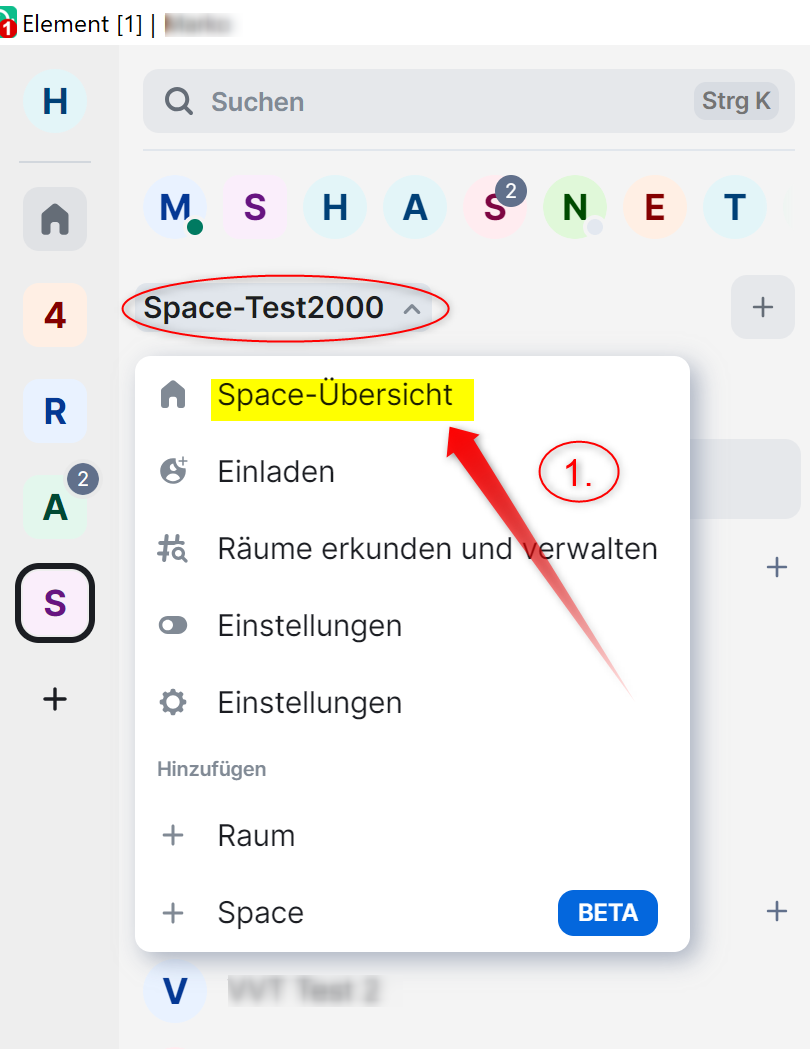Open the Home space icon in sidebar
Screen dimensions: 810x1049
(55, 219)
